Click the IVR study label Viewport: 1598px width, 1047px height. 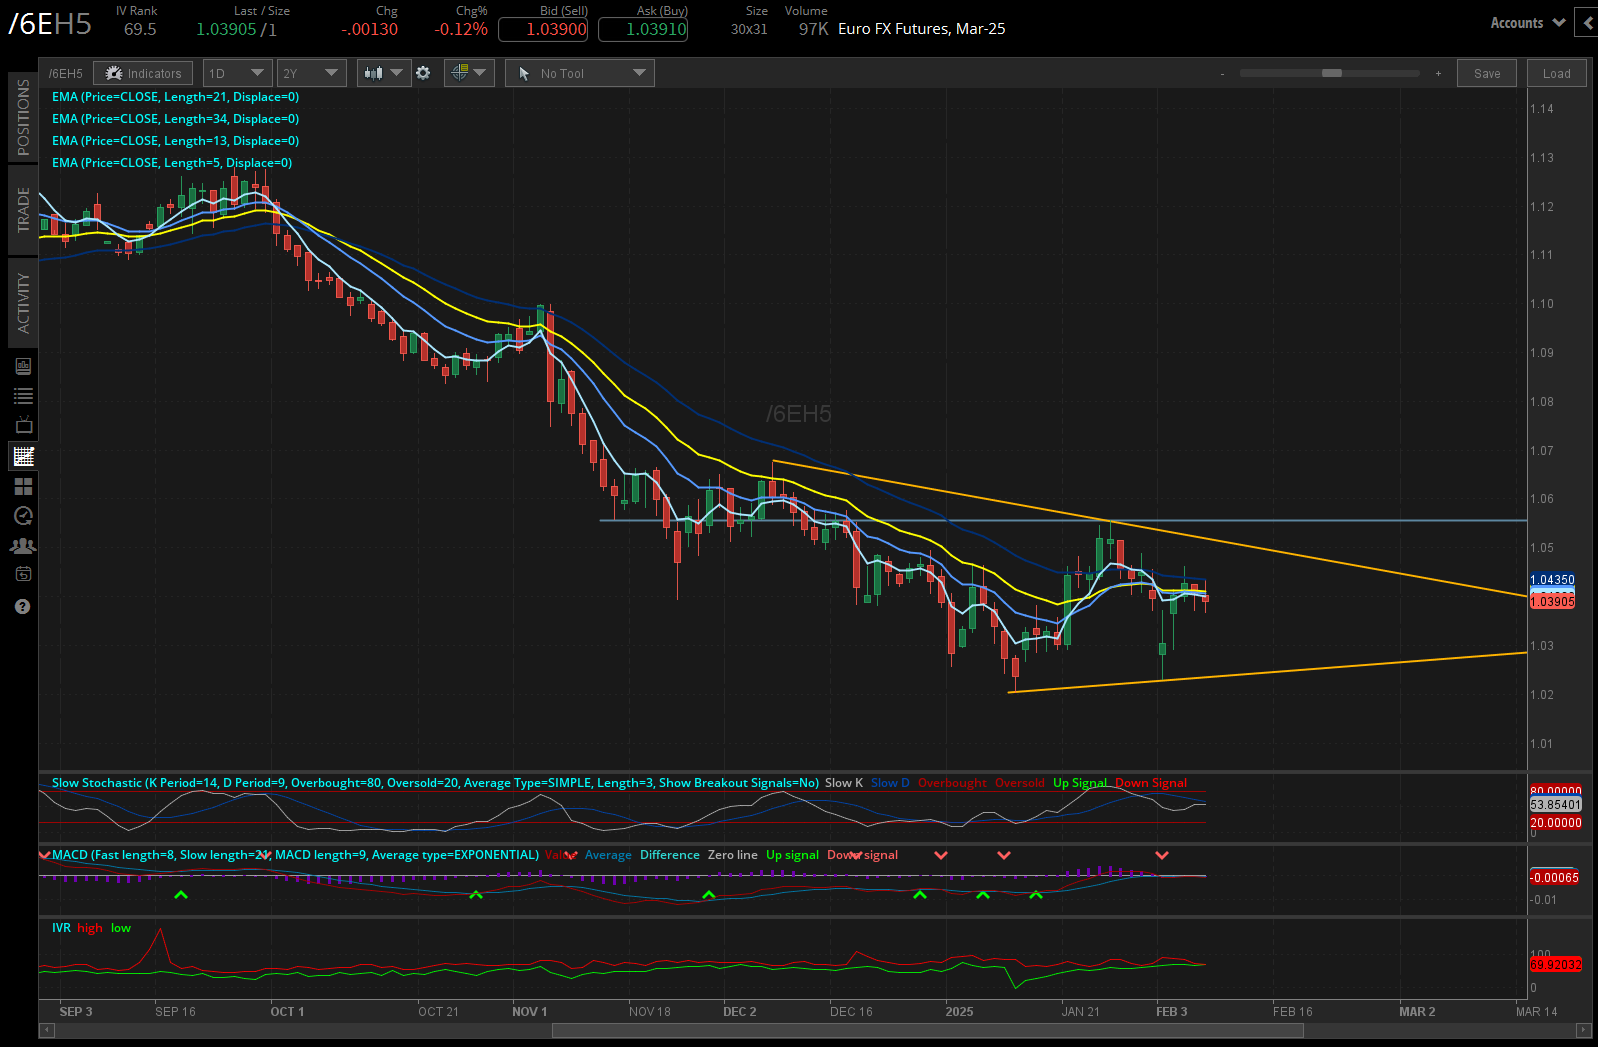[x=61, y=928]
